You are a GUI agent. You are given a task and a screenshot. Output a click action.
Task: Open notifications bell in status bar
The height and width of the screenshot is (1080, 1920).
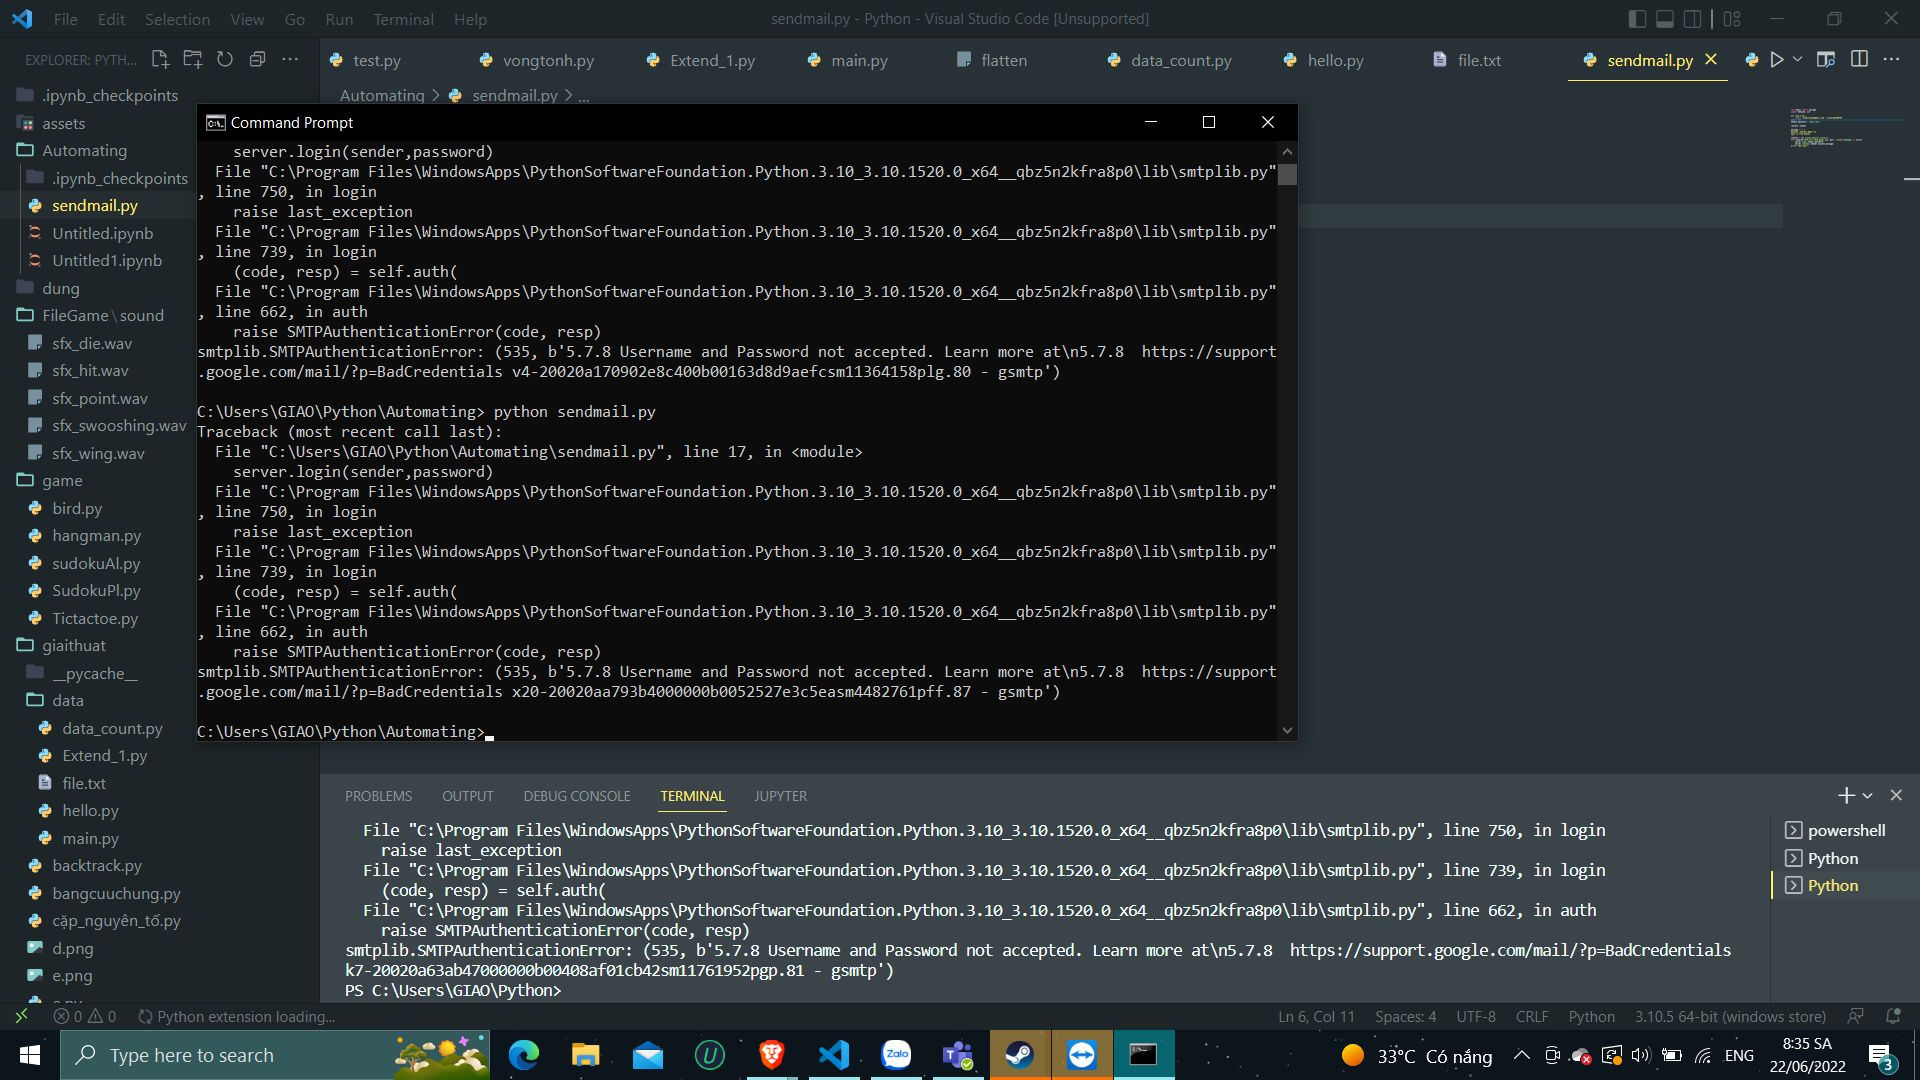[1893, 1017]
